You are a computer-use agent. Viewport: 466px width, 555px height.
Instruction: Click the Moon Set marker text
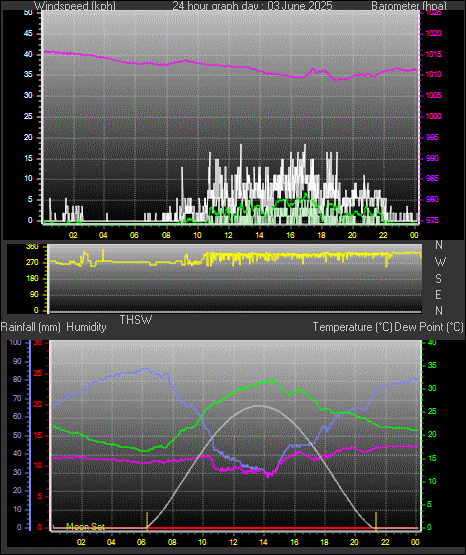[x=85, y=527]
